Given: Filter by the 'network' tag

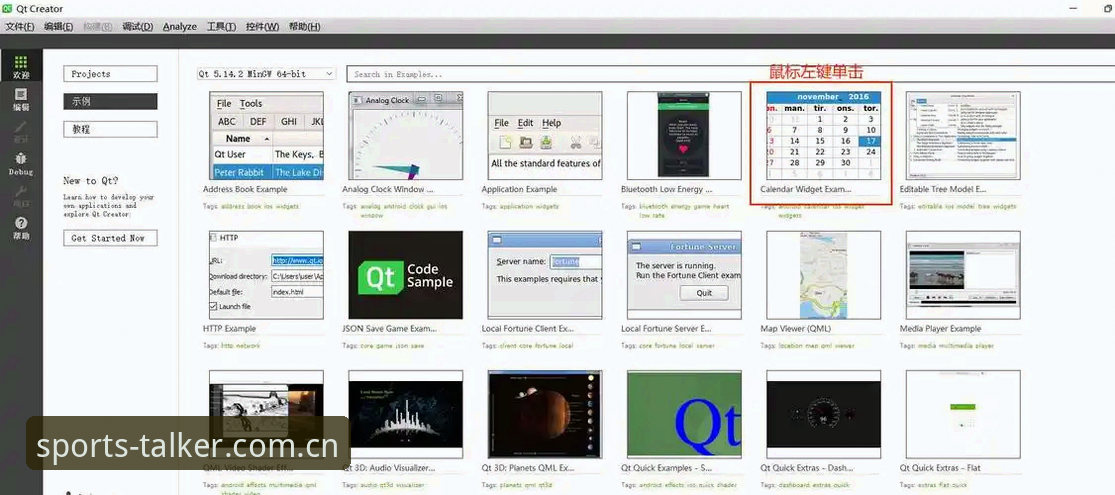Looking at the screenshot, I should tap(248, 346).
